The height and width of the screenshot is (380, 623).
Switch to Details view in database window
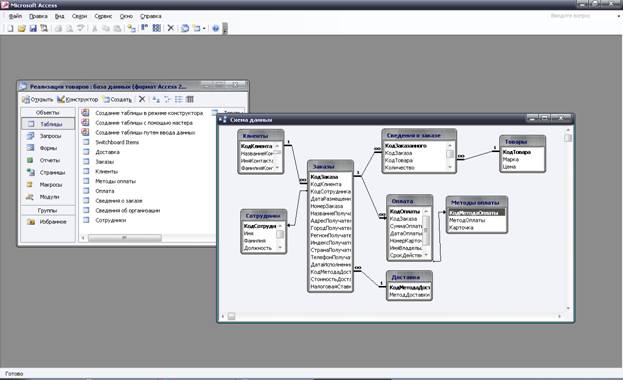[190, 99]
